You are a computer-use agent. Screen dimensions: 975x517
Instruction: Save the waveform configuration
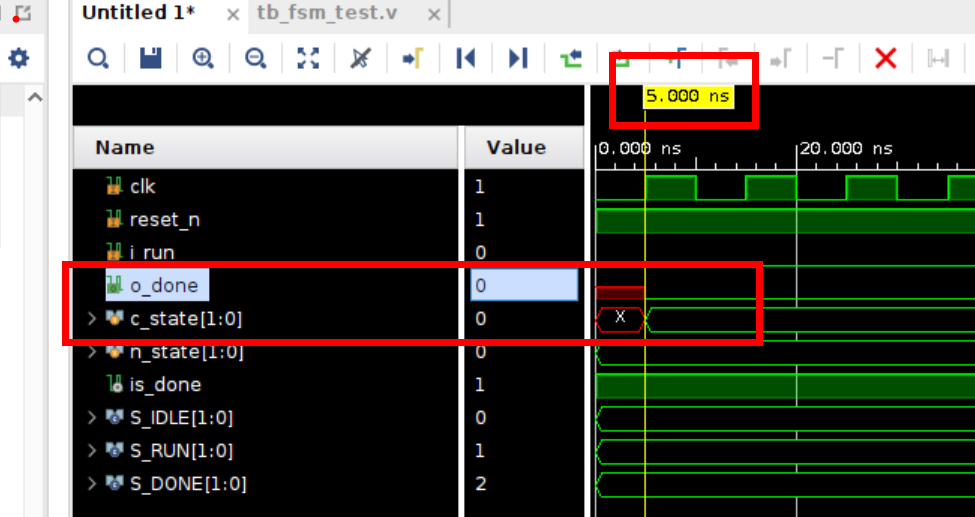(x=150, y=59)
